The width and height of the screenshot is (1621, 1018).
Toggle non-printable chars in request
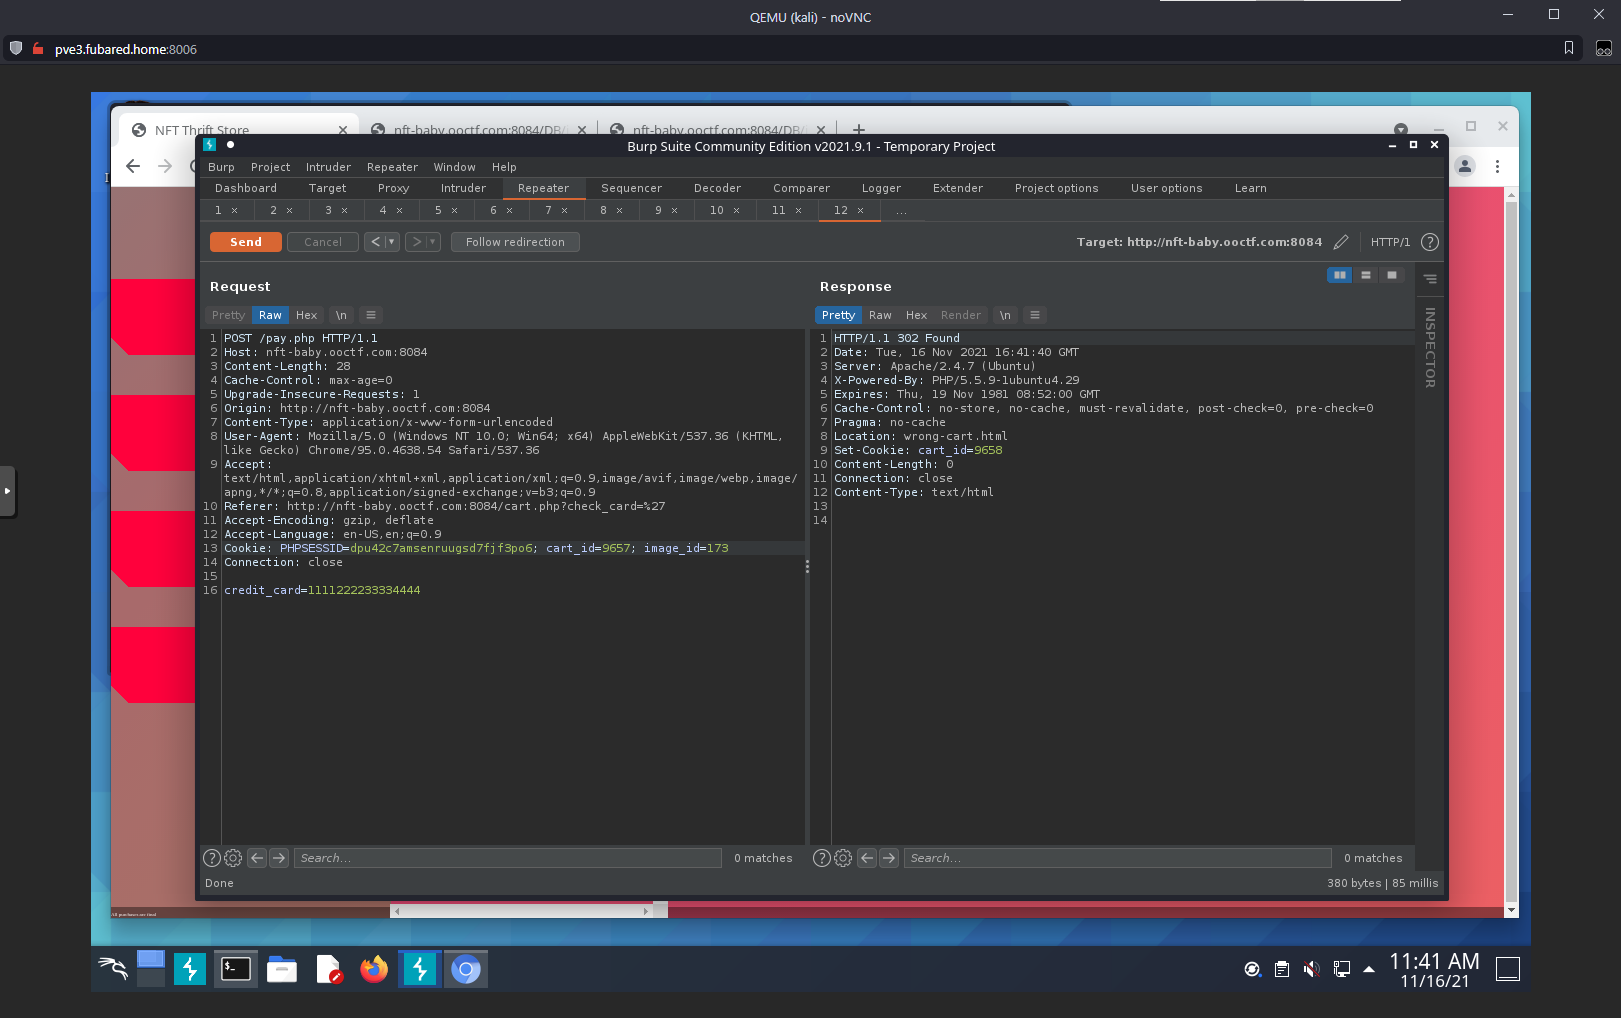[341, 315]
